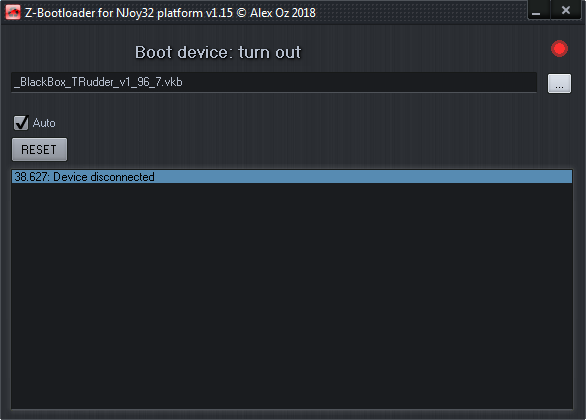This screenshot has height=420, width=586.
Task: Close the Z-Bootloader window
Action: [x=566, y=10]
